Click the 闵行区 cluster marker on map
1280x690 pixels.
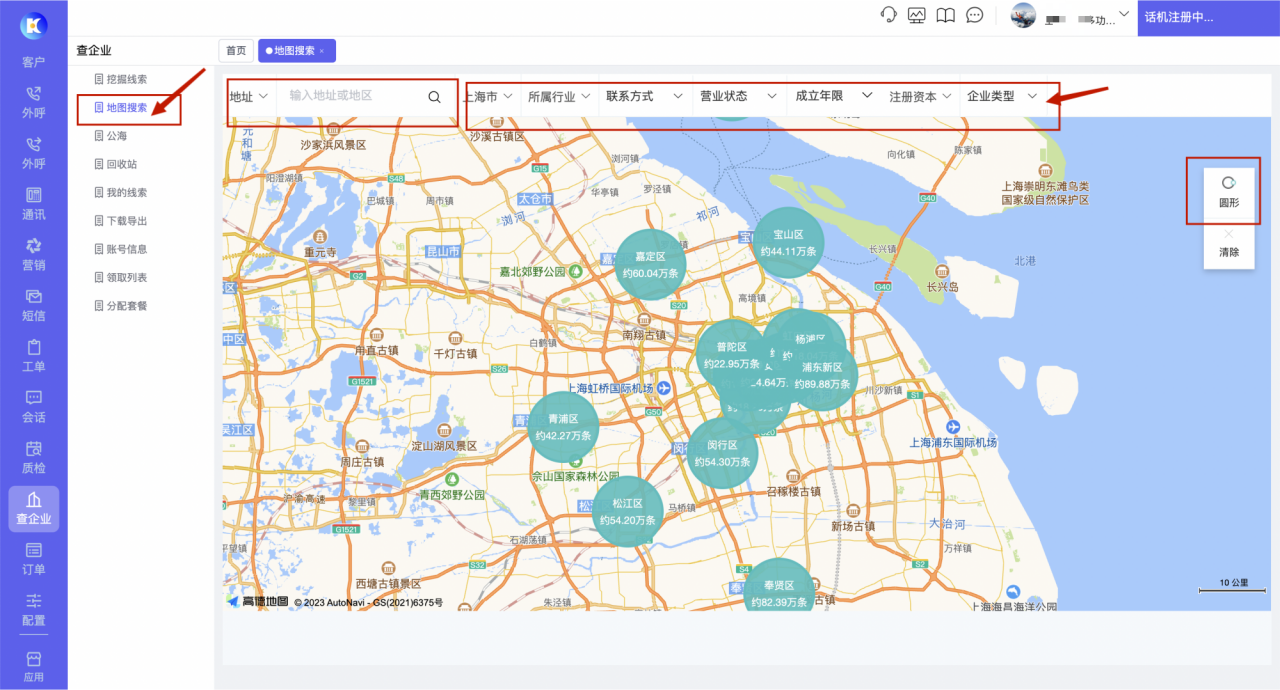[722, 454]
